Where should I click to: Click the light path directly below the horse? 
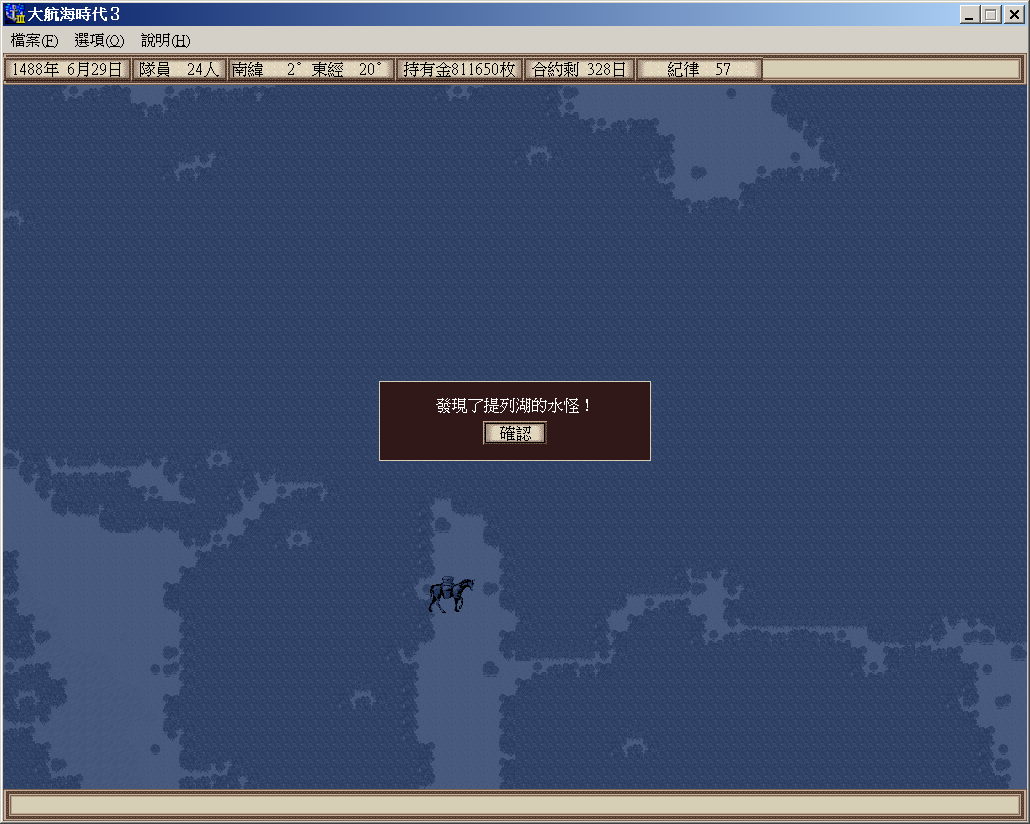tap(455, 690)
